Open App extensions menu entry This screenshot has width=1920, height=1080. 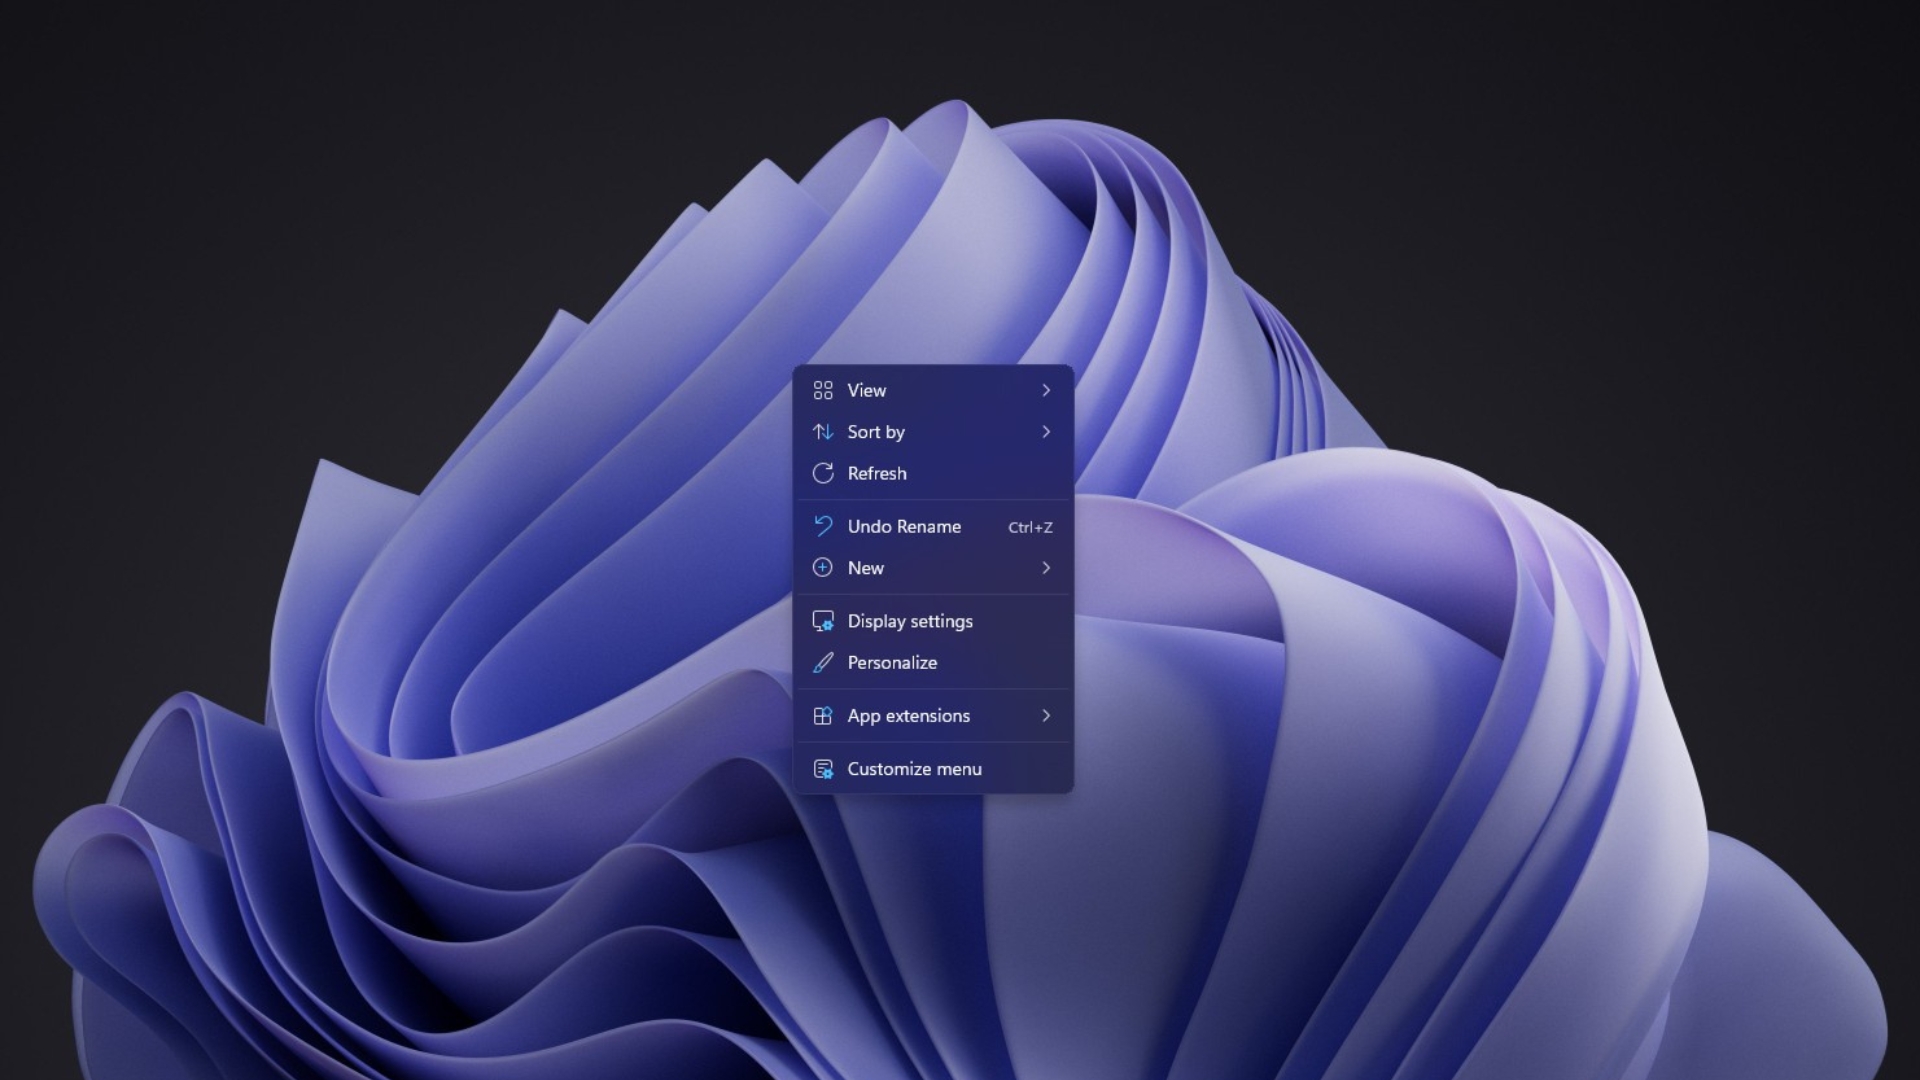click(933, 716)
